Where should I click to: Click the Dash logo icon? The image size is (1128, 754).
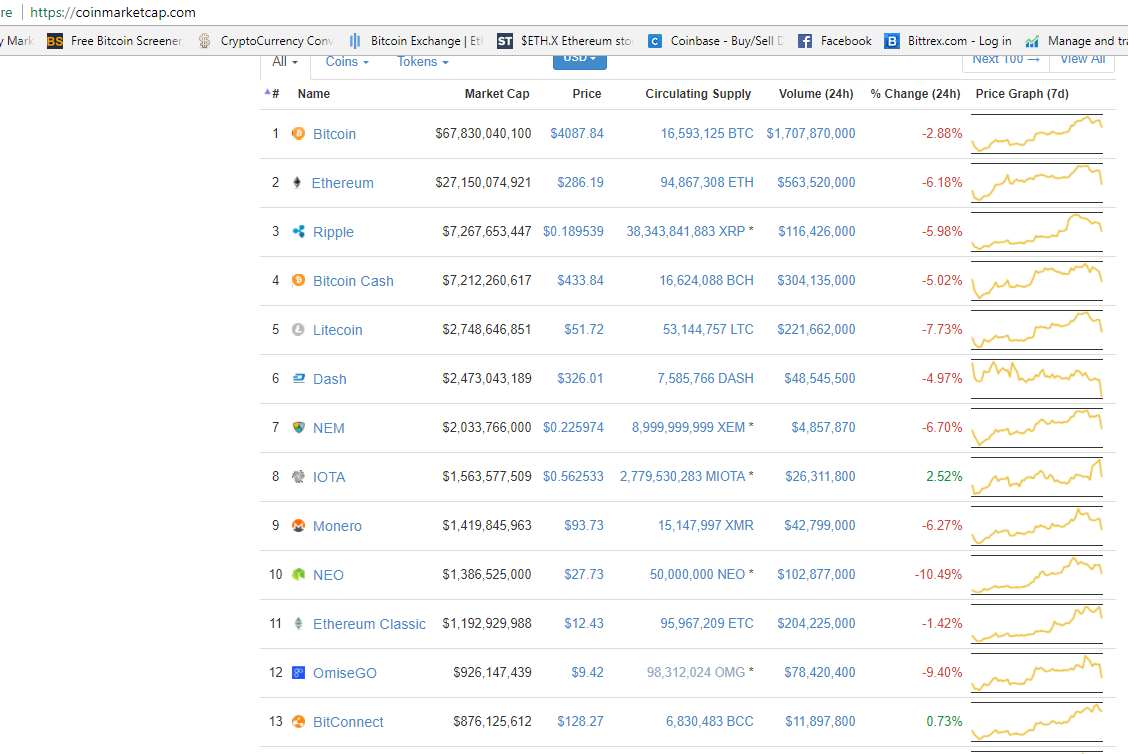298,378
